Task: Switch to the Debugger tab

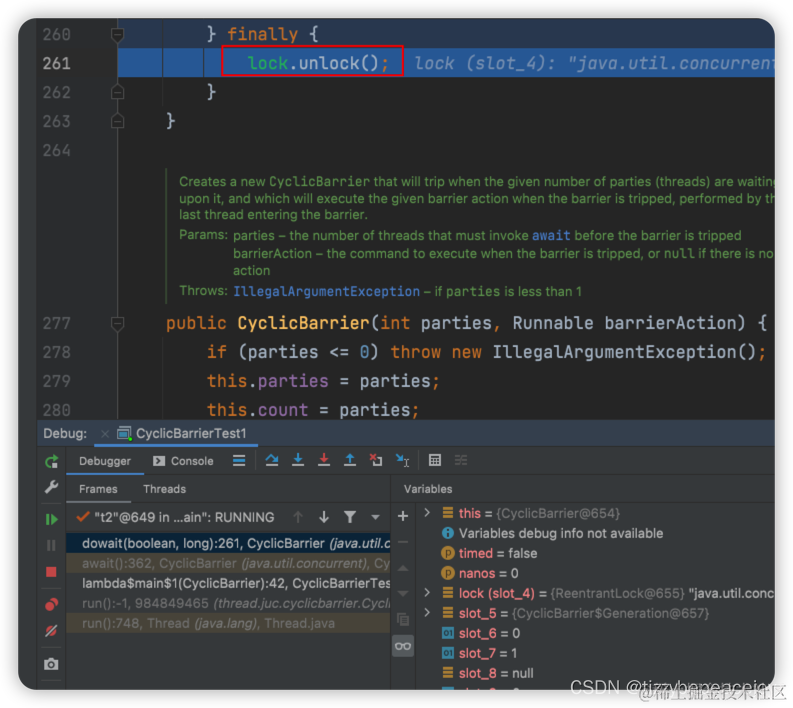Action: point(105,461)
